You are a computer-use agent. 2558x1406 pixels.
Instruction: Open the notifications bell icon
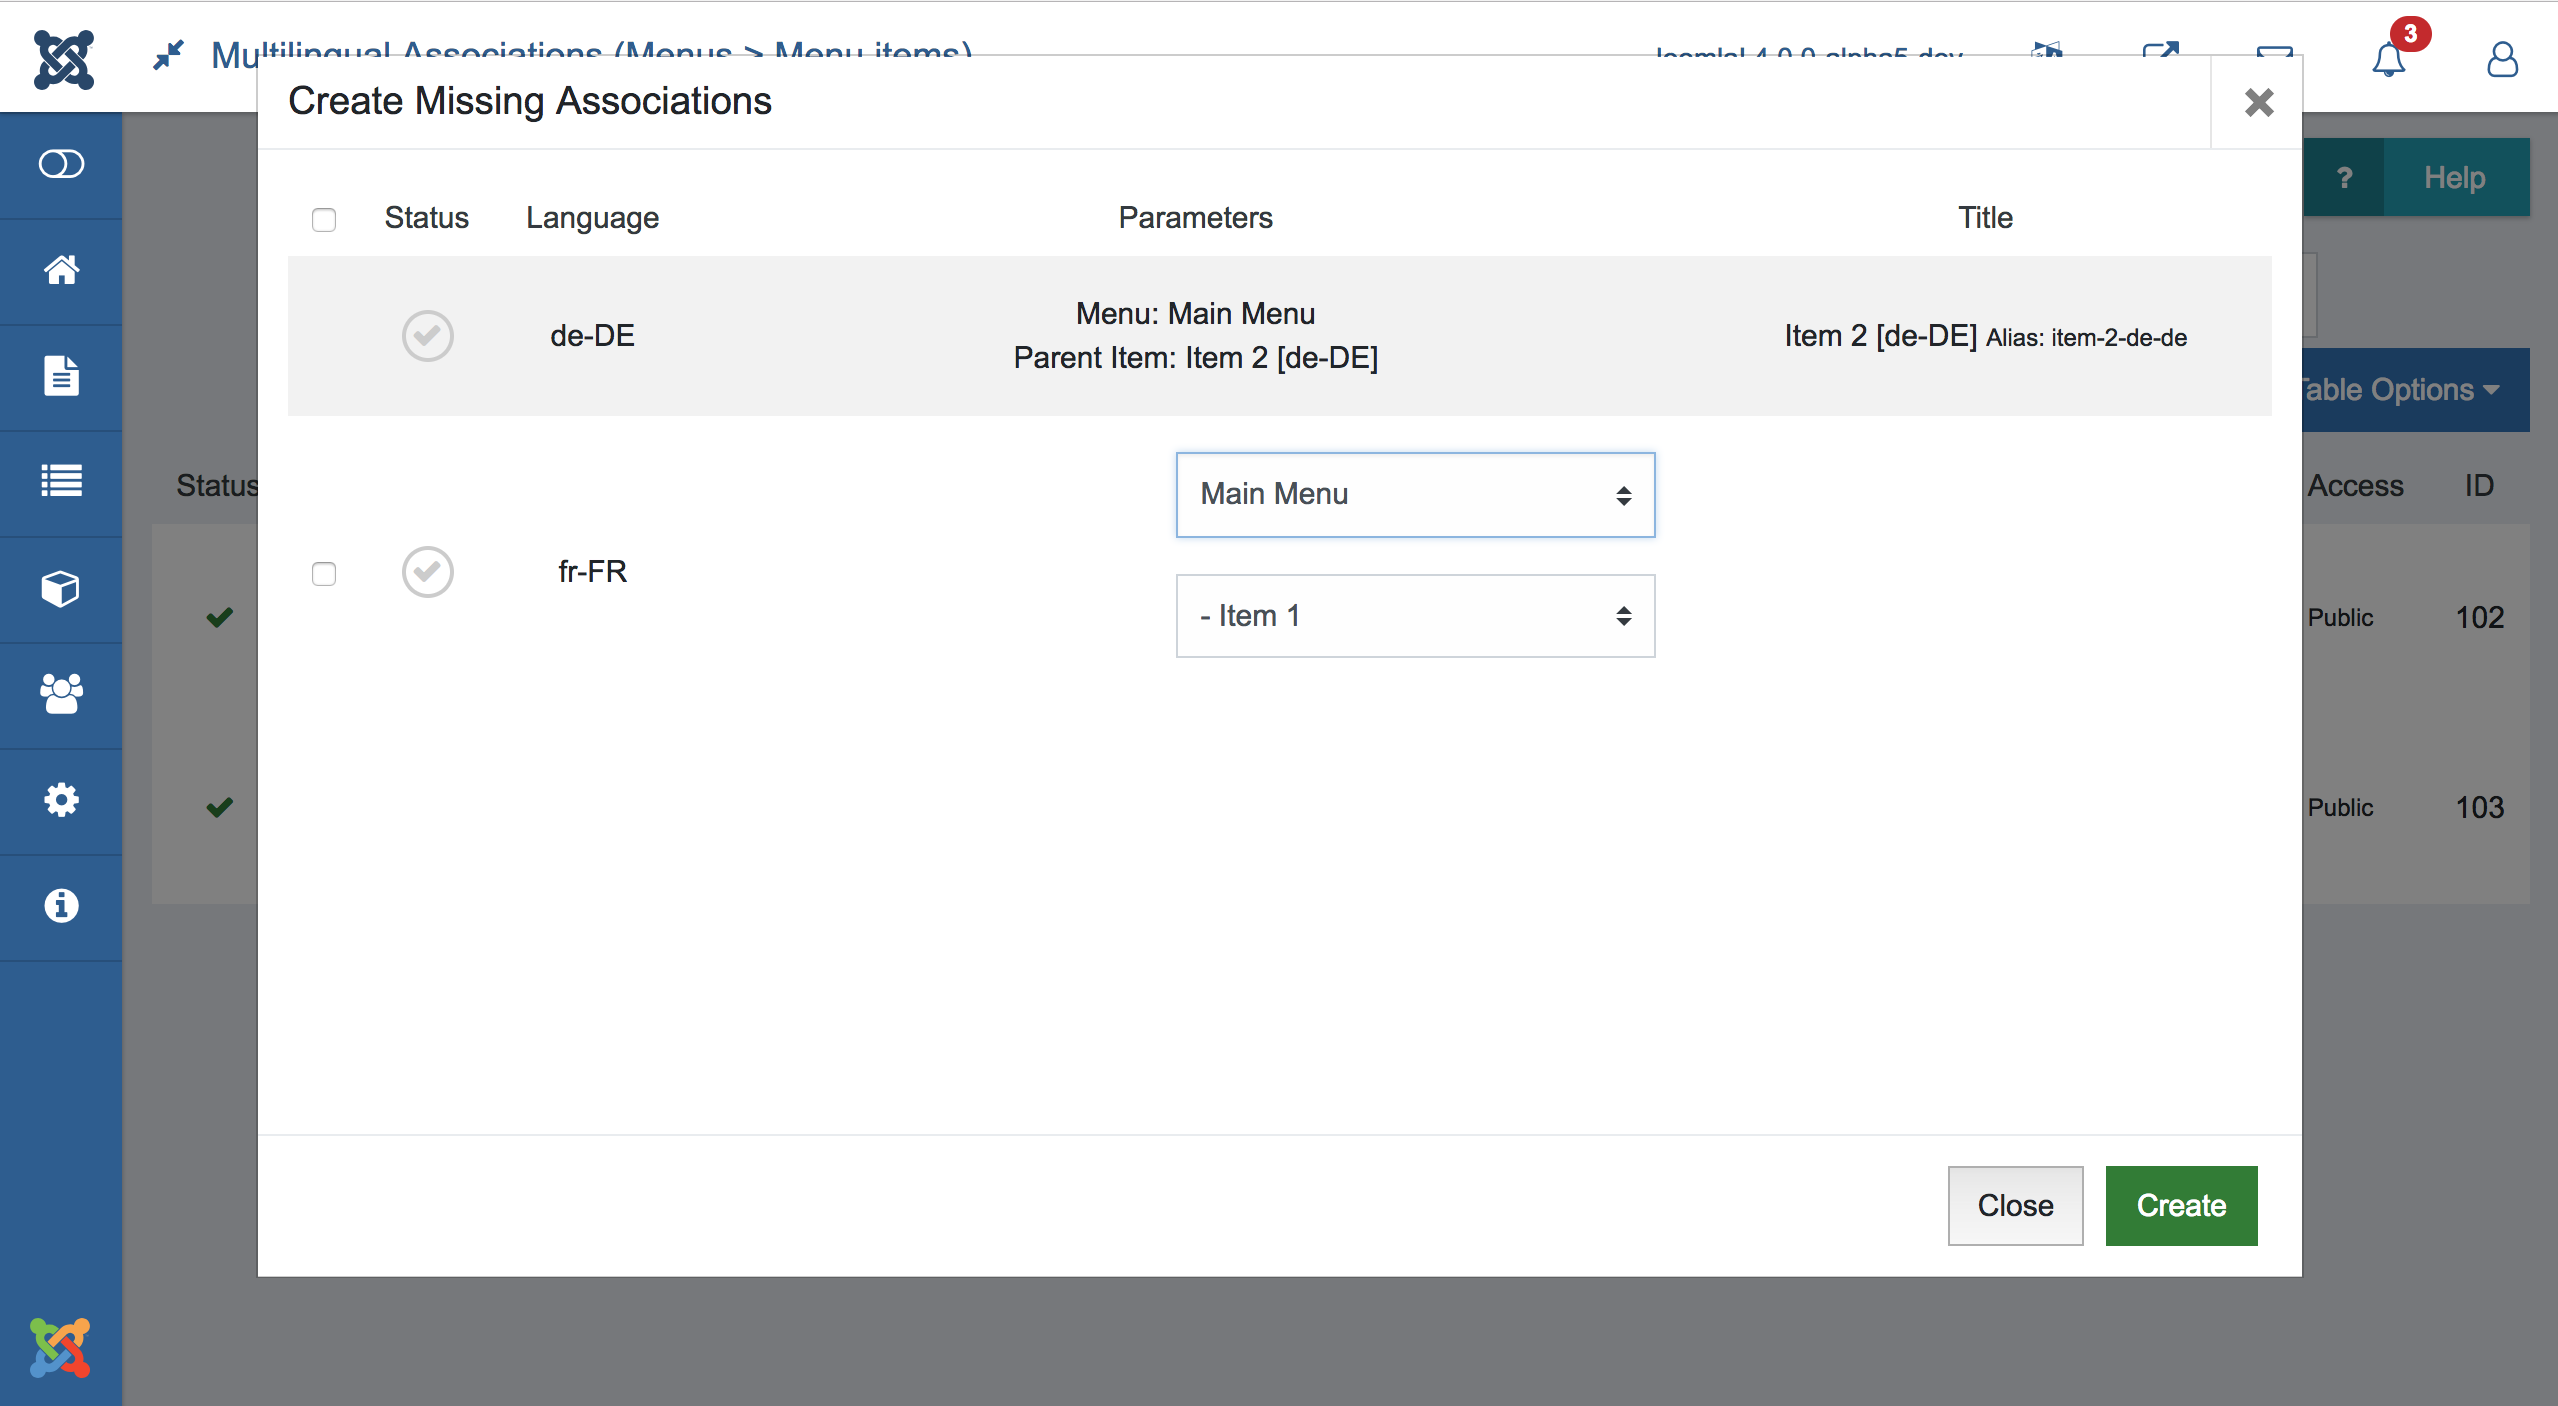[2388, 60]
